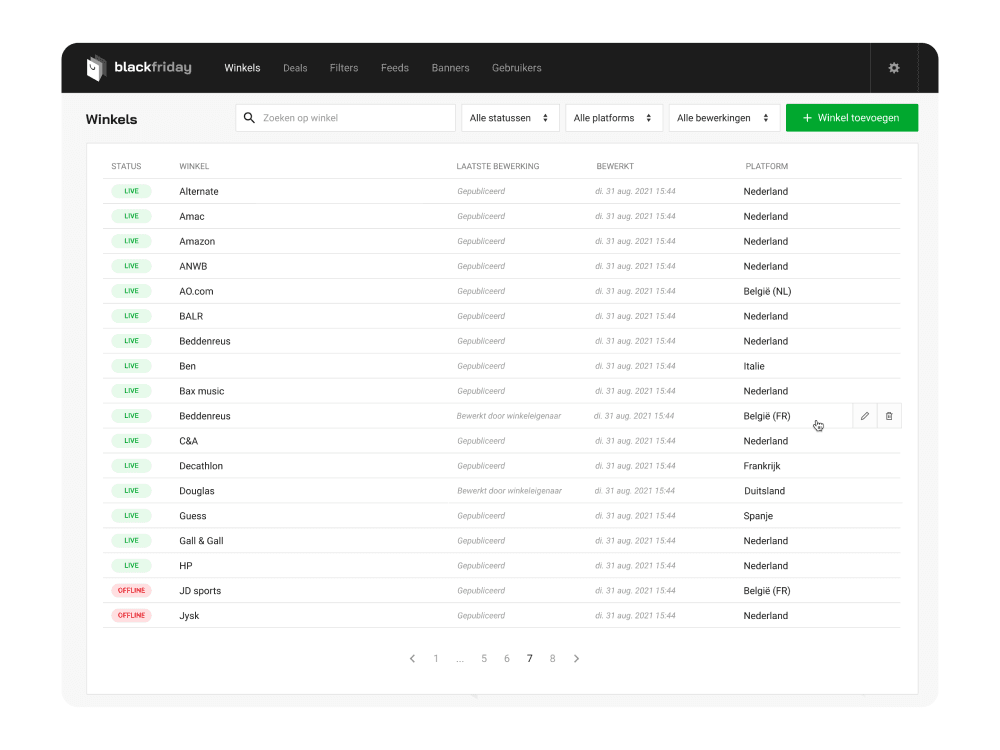Image resolution: width=1000 pixels, height=750 pixels.
Task: Expand the Alle statussen dropdown
Action: (510, 118)
